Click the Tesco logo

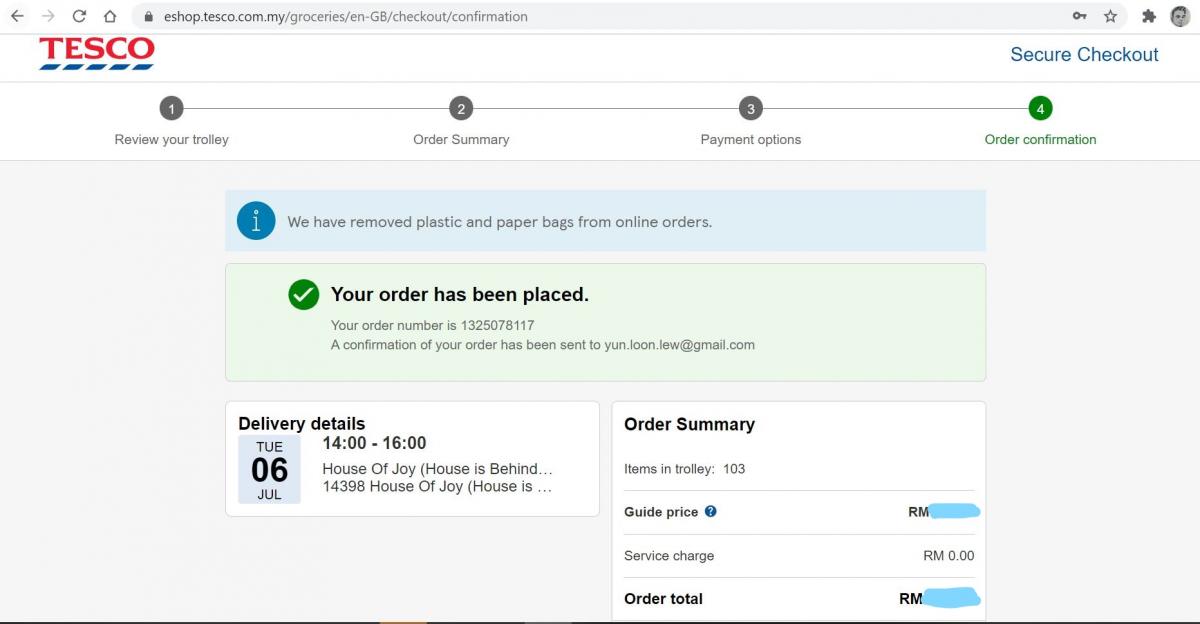(x=97, y=54)
